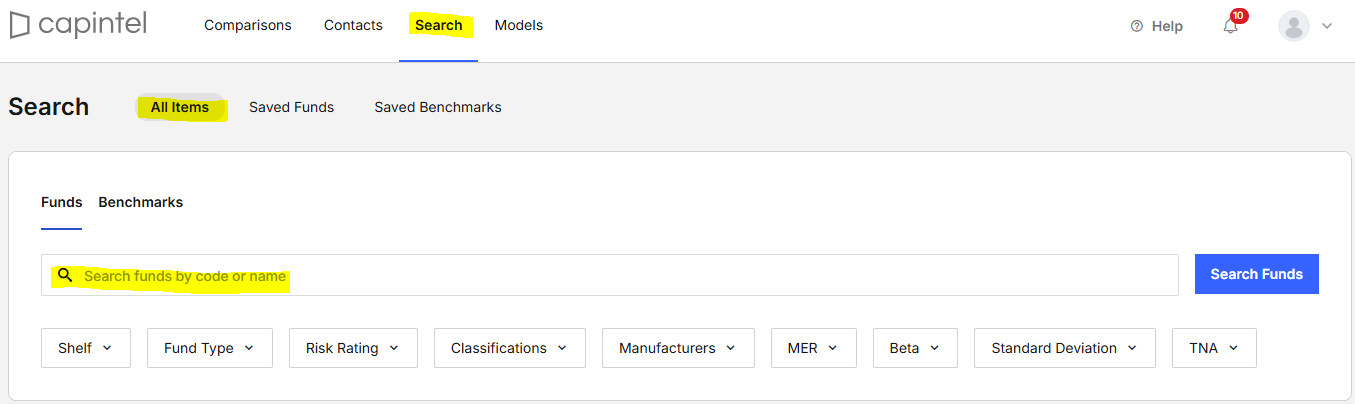Open the TNA filter dropdown
1355x404 pixels.
1214,348
